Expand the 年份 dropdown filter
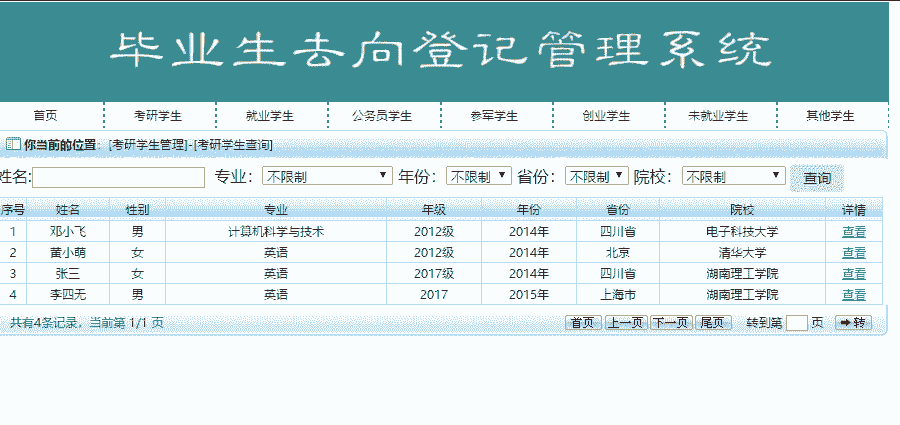The height and width of the screenshot is (425, 900). click(x=478, y=176)
